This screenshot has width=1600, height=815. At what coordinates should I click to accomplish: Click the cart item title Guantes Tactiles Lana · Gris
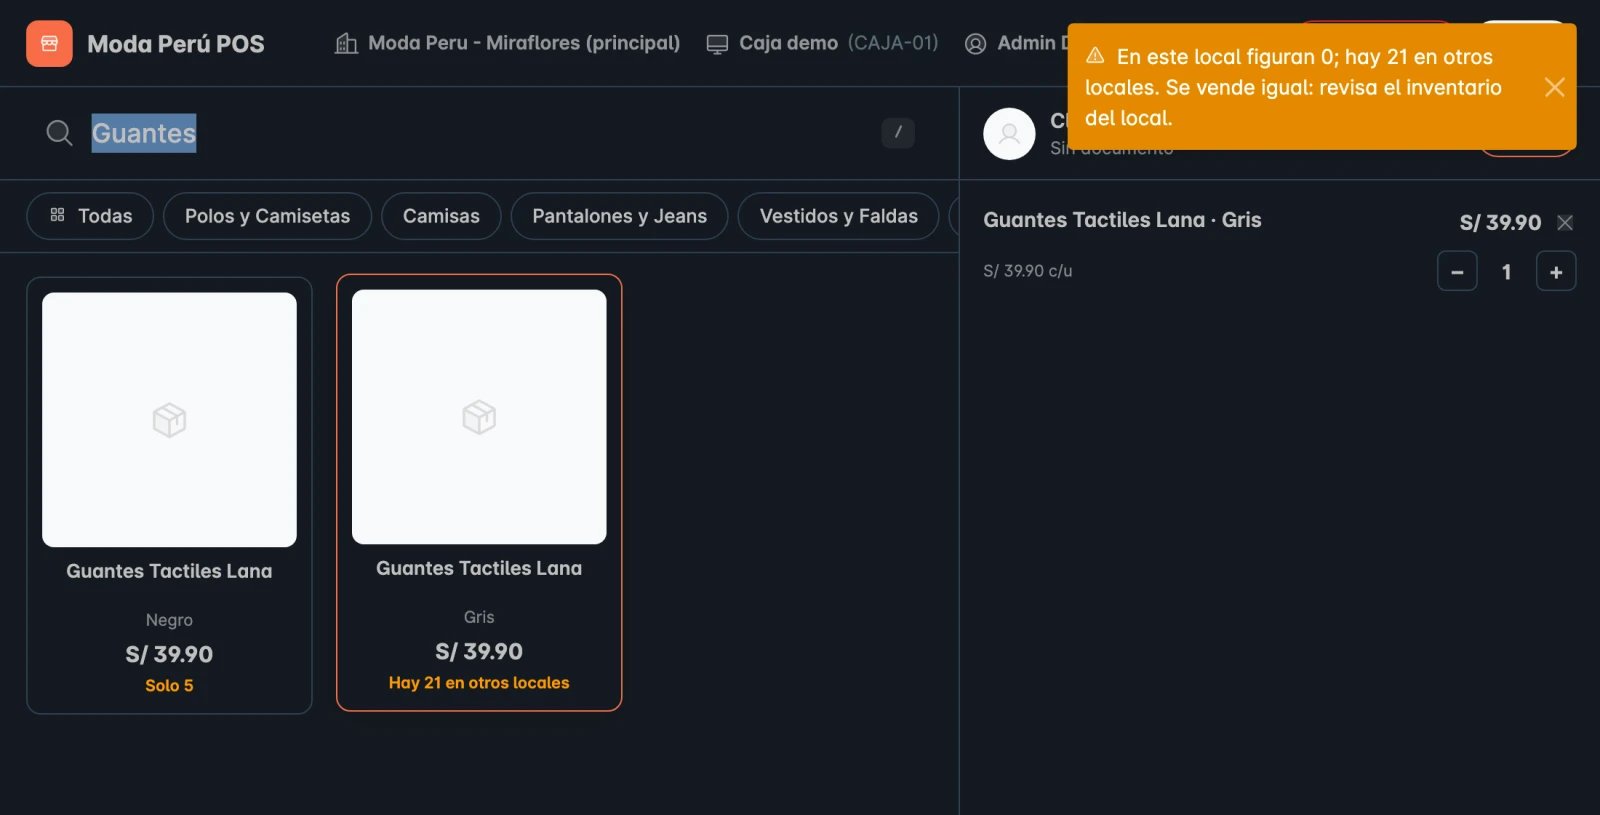[x=1122, y=220]
